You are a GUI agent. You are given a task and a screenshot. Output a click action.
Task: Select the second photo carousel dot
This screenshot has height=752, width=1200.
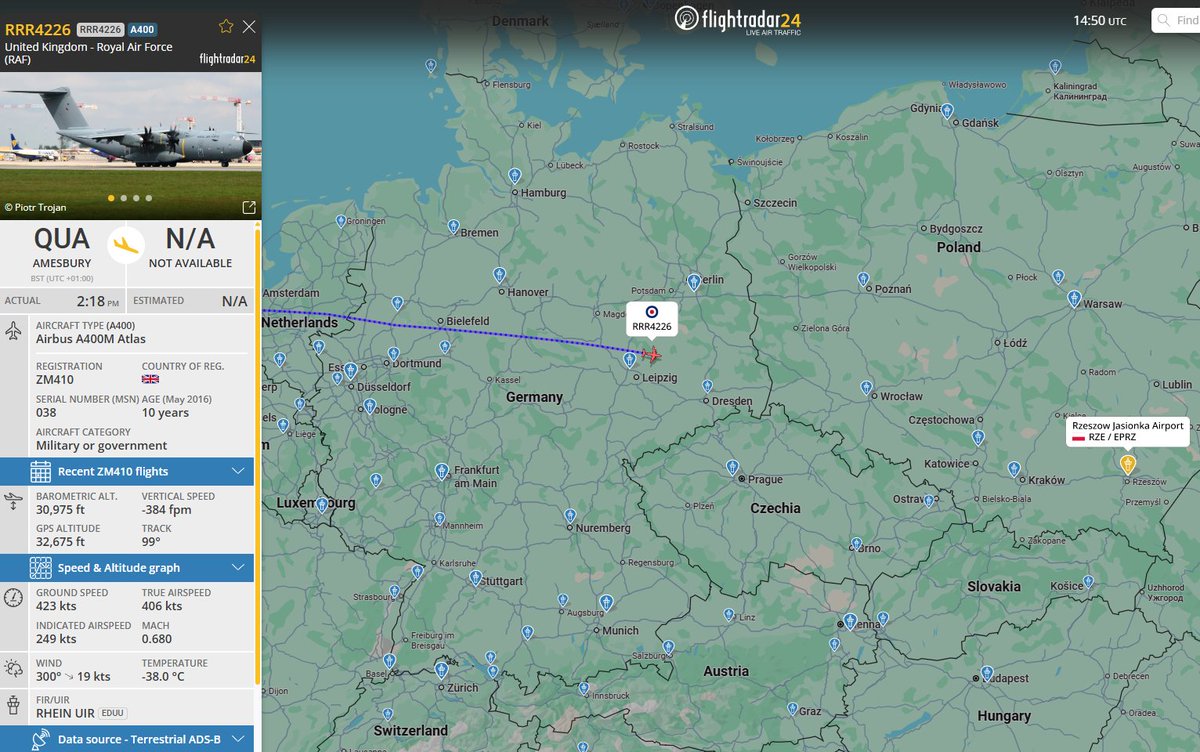click(x=124, y=198)
